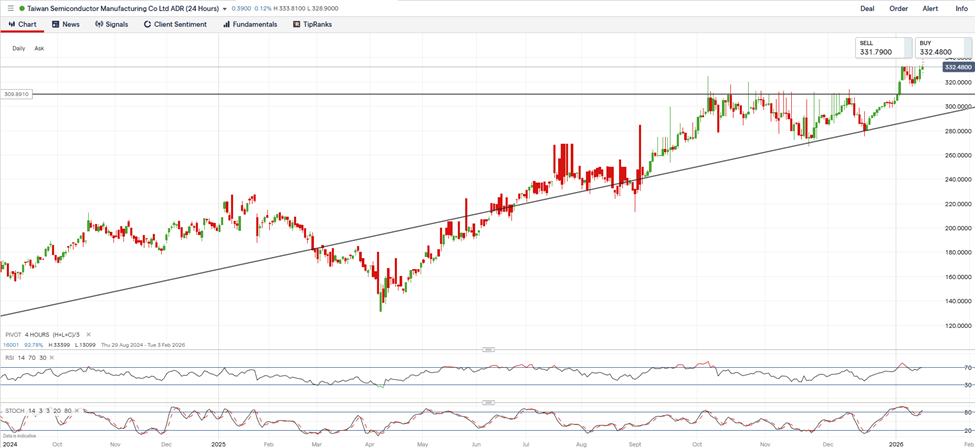The height and width of the screenshot is (448, 975).
Task: Open the Signals tab label
Action: point(117,24)
